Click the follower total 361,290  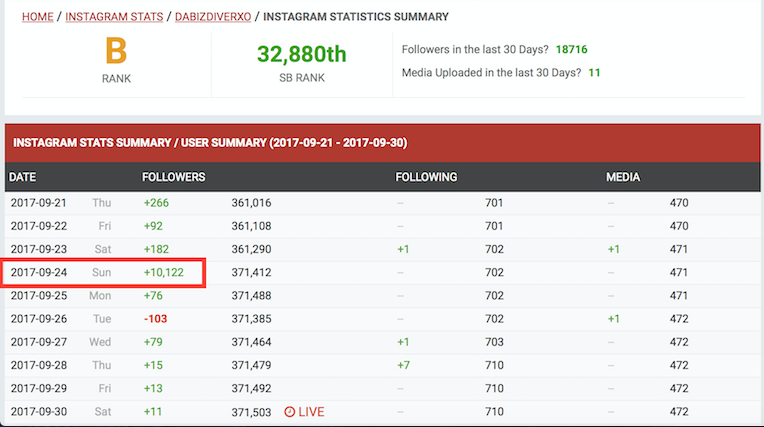[251, 249]
